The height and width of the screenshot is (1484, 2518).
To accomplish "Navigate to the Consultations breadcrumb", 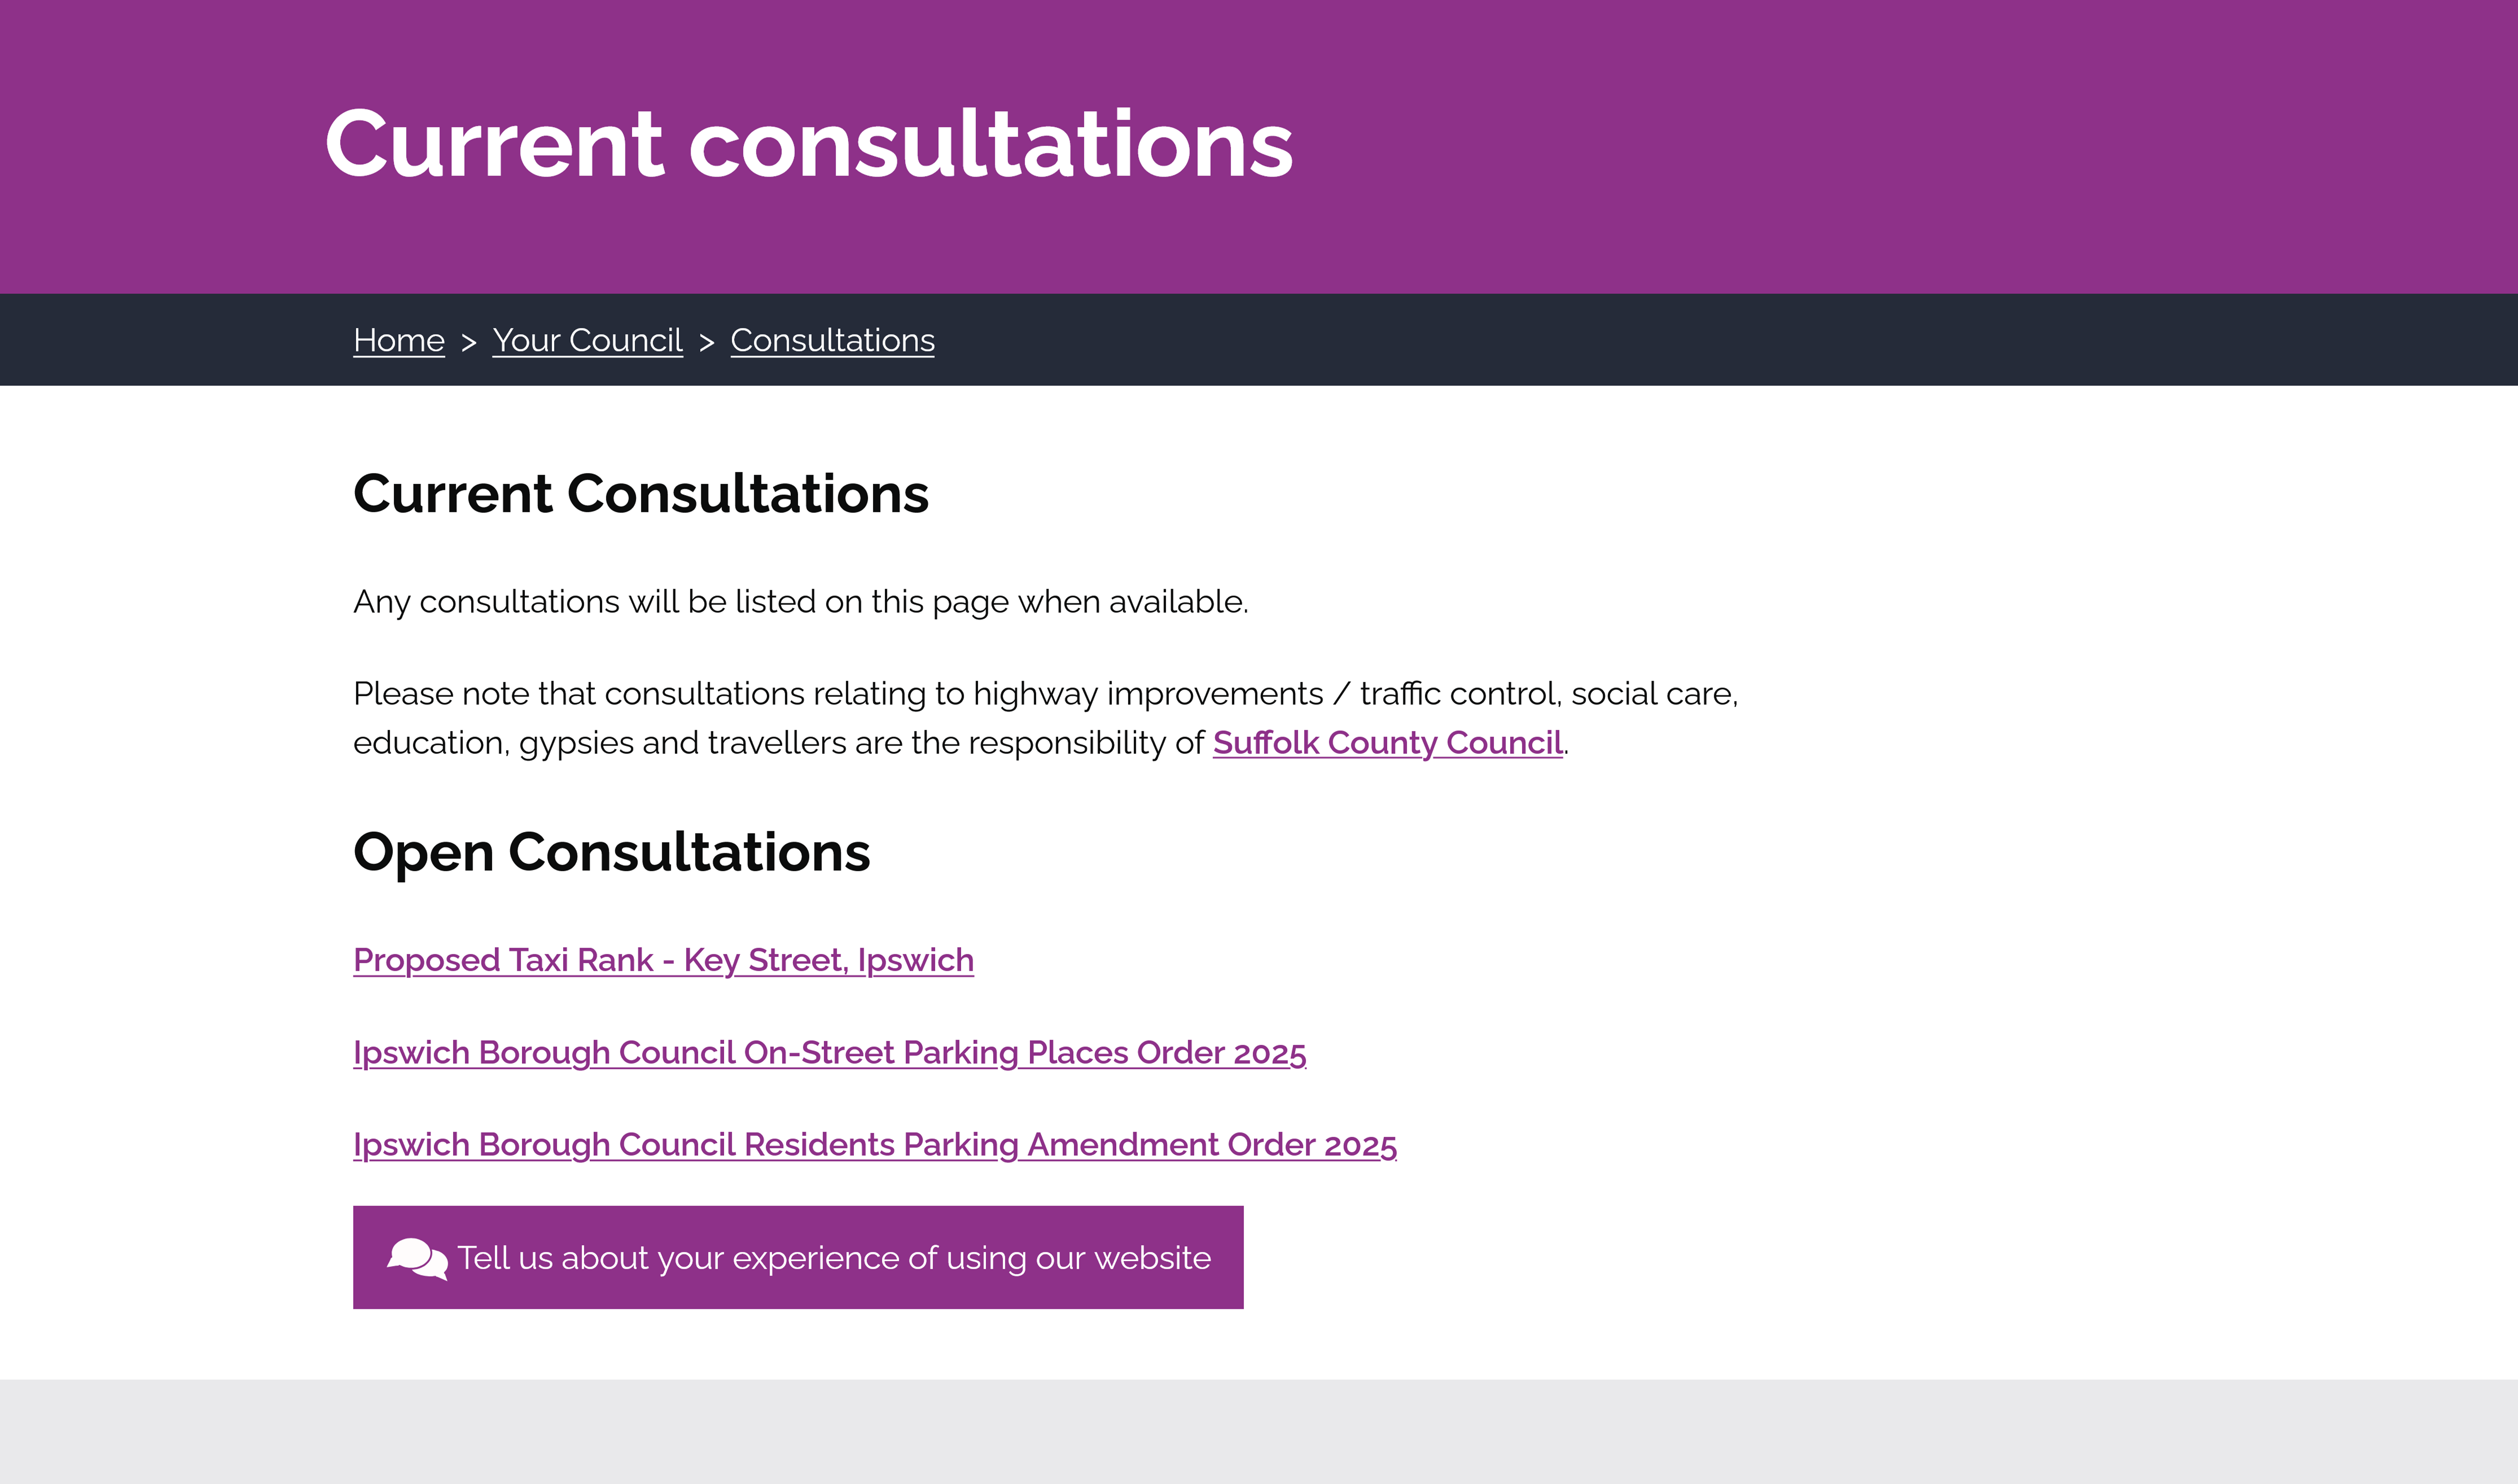I will click(x=832, y=340).
